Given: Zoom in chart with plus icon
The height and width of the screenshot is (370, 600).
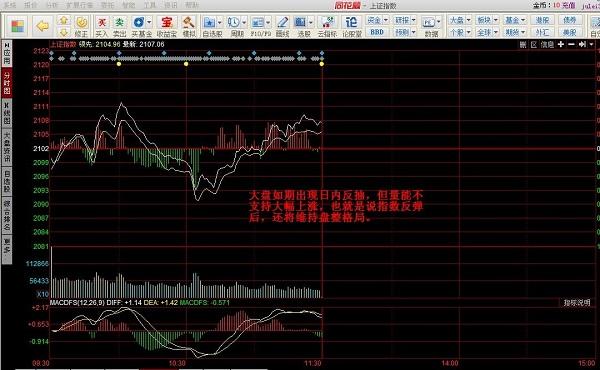Looking at the screenshot, I should (x=561, y=44).
